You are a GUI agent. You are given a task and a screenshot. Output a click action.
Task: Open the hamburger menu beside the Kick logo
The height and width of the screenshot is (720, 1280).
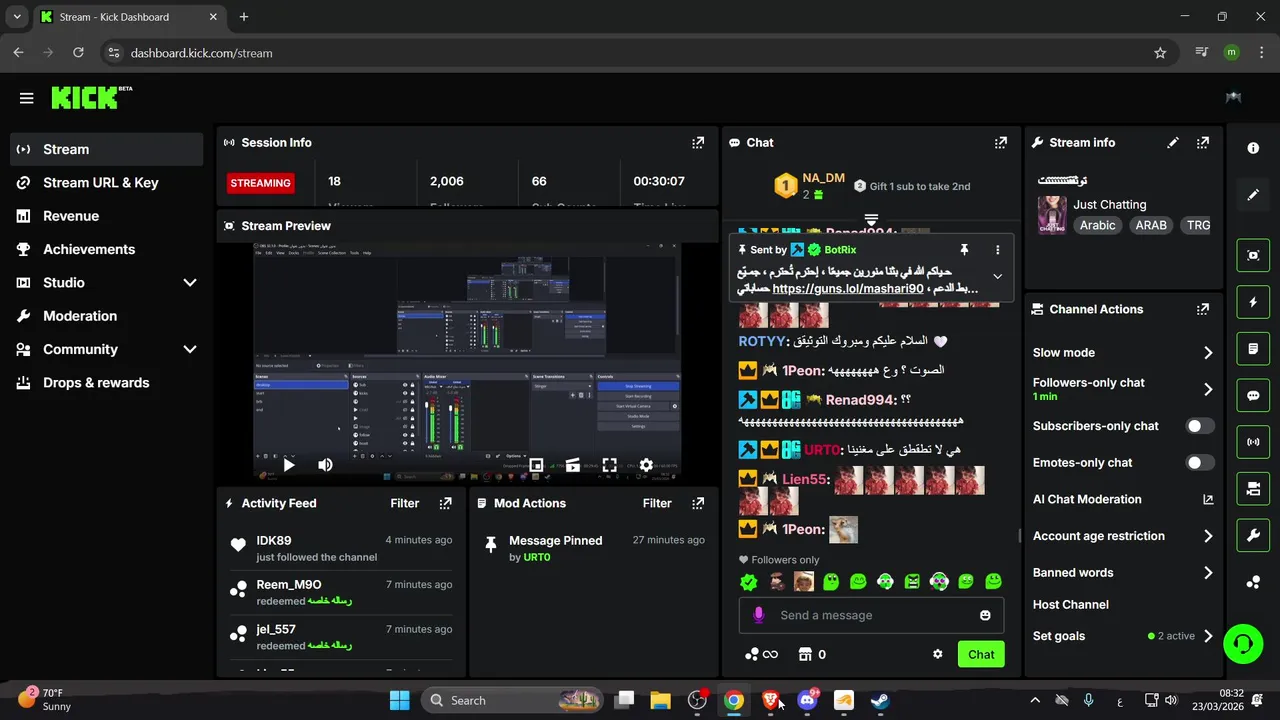[x=26, y=98]
